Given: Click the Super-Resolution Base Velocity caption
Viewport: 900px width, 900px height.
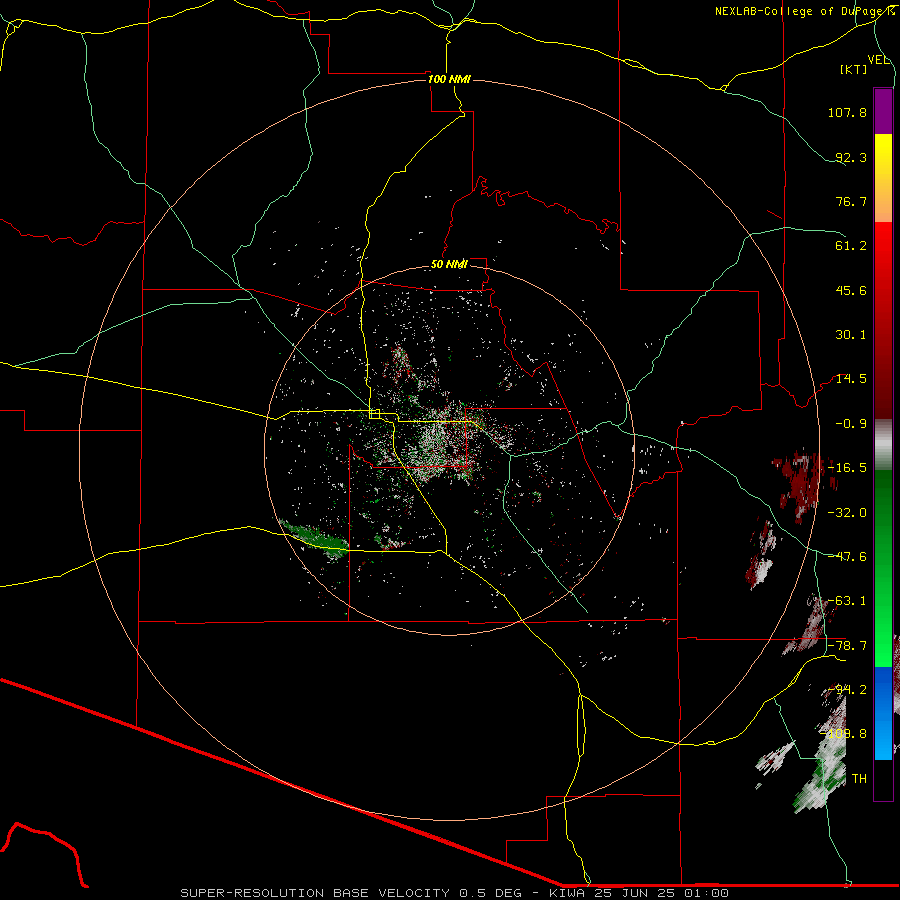Looking at the screenshot, I should pyautogui.click(x=454, y=893).
